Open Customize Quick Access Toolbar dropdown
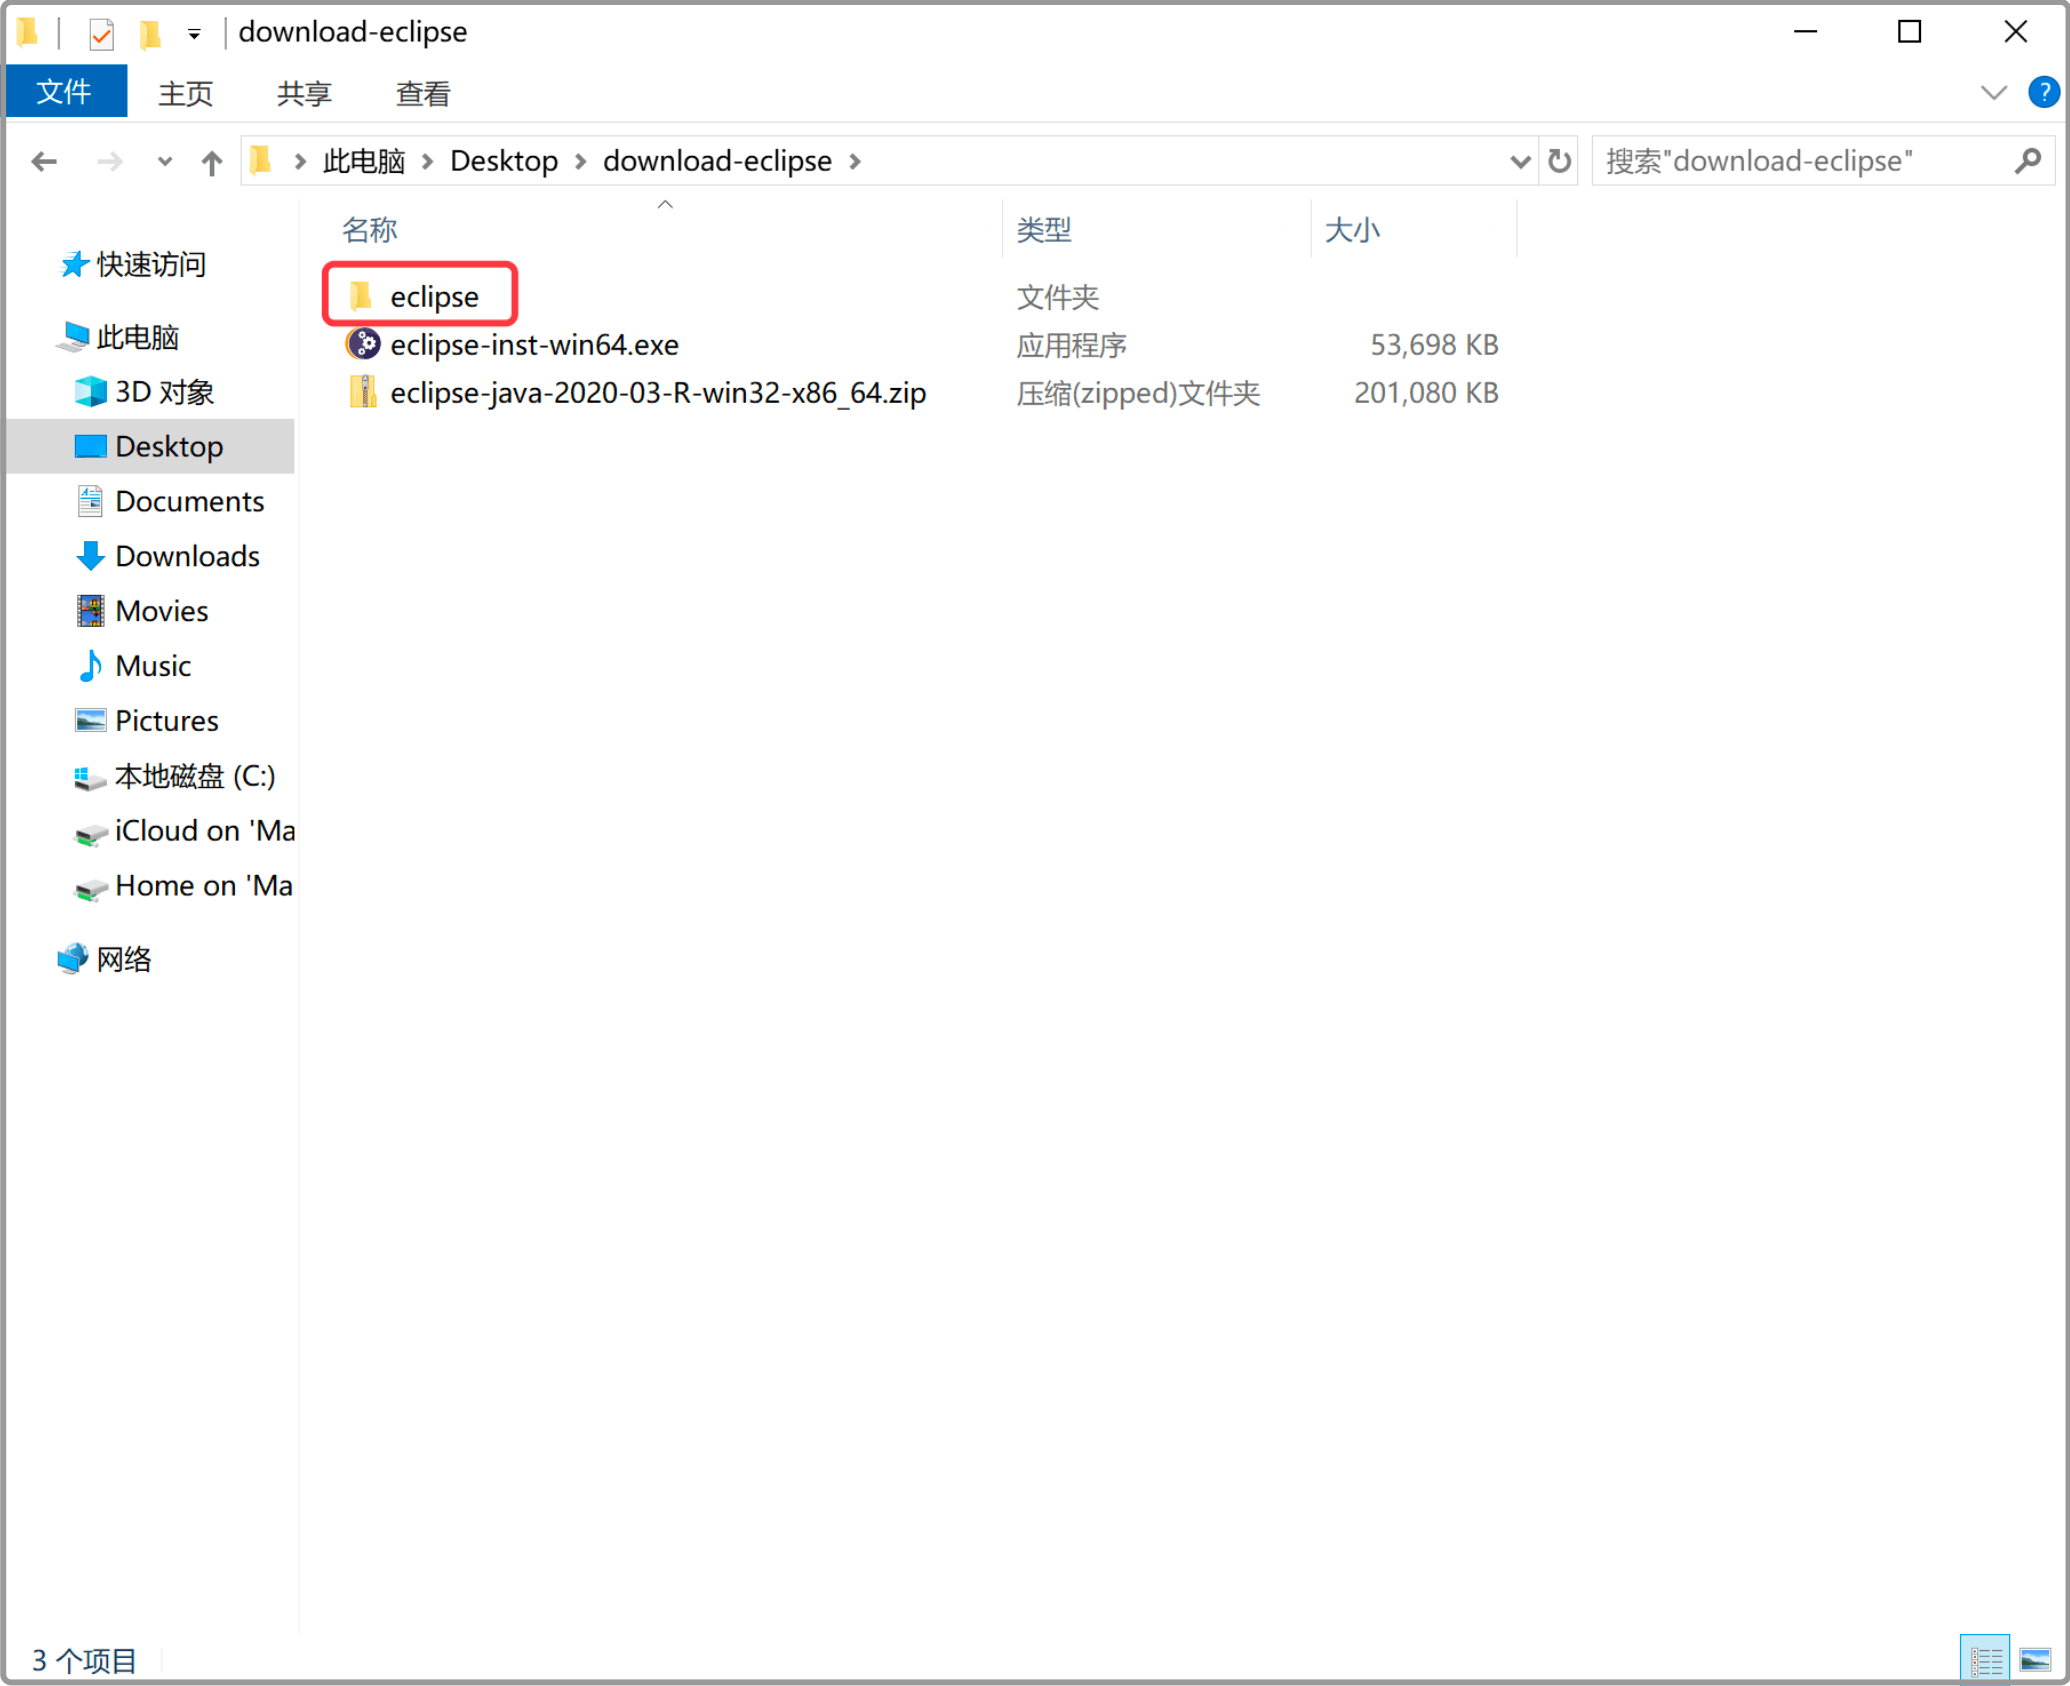Screen dimensions: 2070x1686 point(194,34)
